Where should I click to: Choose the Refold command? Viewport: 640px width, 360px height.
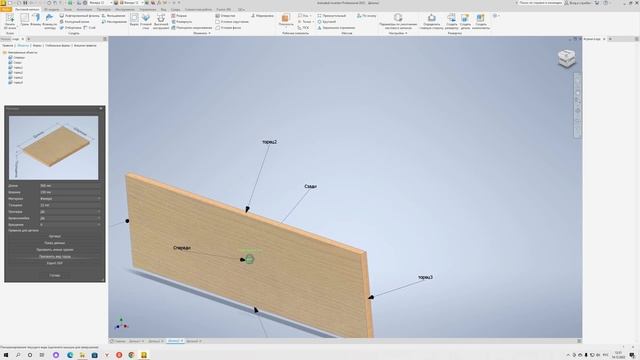(x=191, y=28)
